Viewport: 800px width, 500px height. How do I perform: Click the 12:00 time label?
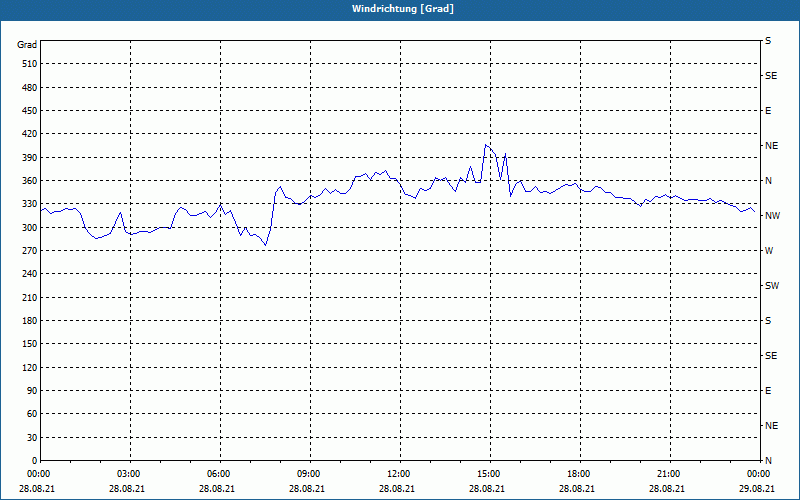tap(398, 474)
